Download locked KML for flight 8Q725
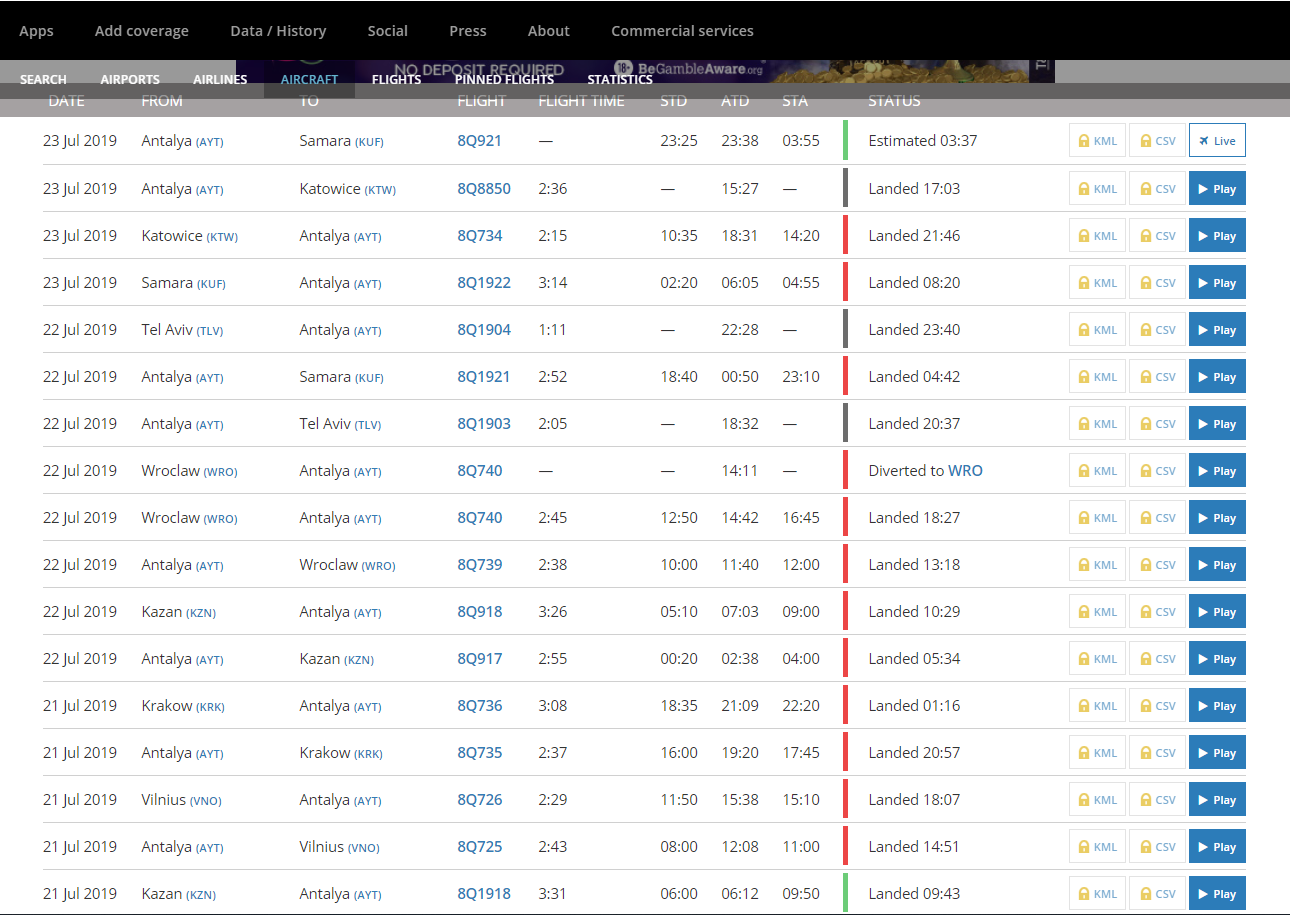 [1097, 847]
